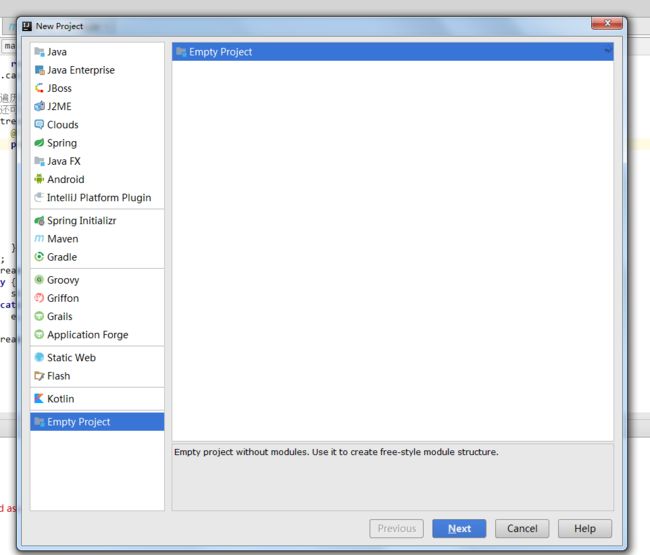Viewport: 650px width, 555px height.
Task: Click the JBoss icon in list
Action: tap(39, 88)
